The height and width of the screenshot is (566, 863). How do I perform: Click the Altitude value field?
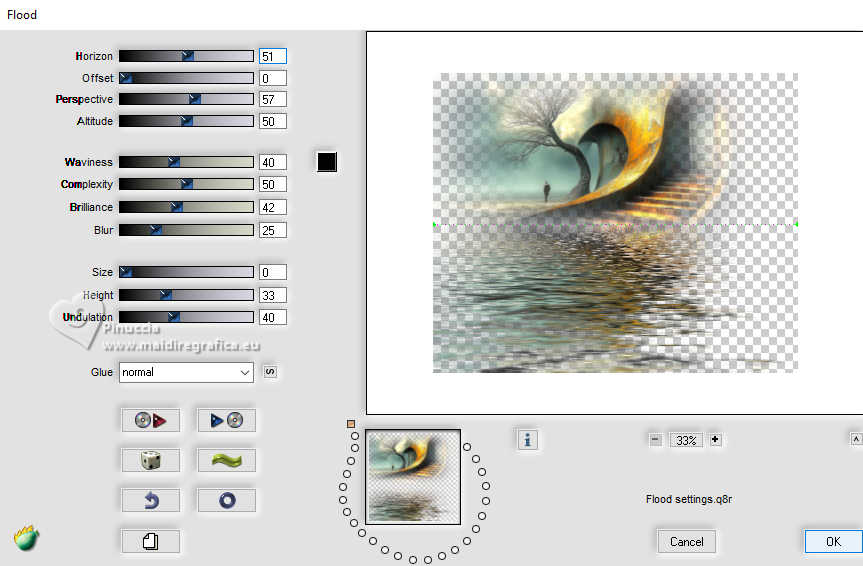point(272,121)
